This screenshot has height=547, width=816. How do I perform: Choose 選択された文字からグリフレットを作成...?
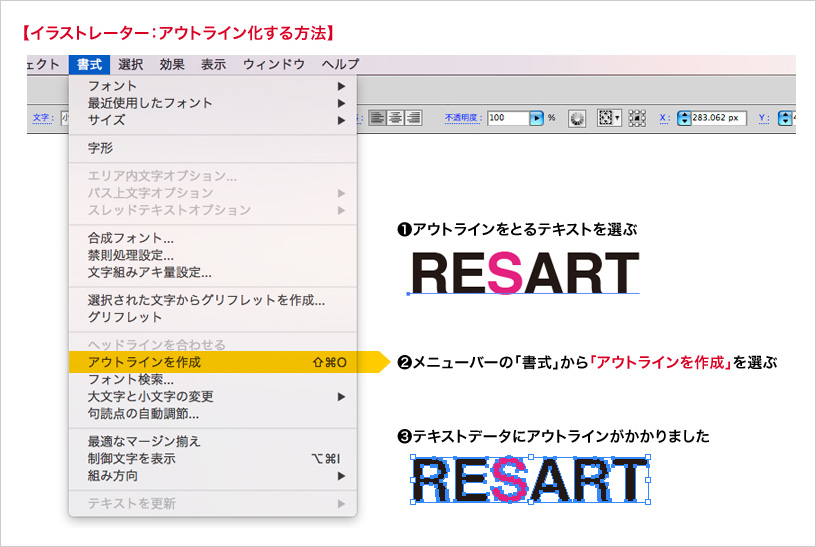point(213,300)
